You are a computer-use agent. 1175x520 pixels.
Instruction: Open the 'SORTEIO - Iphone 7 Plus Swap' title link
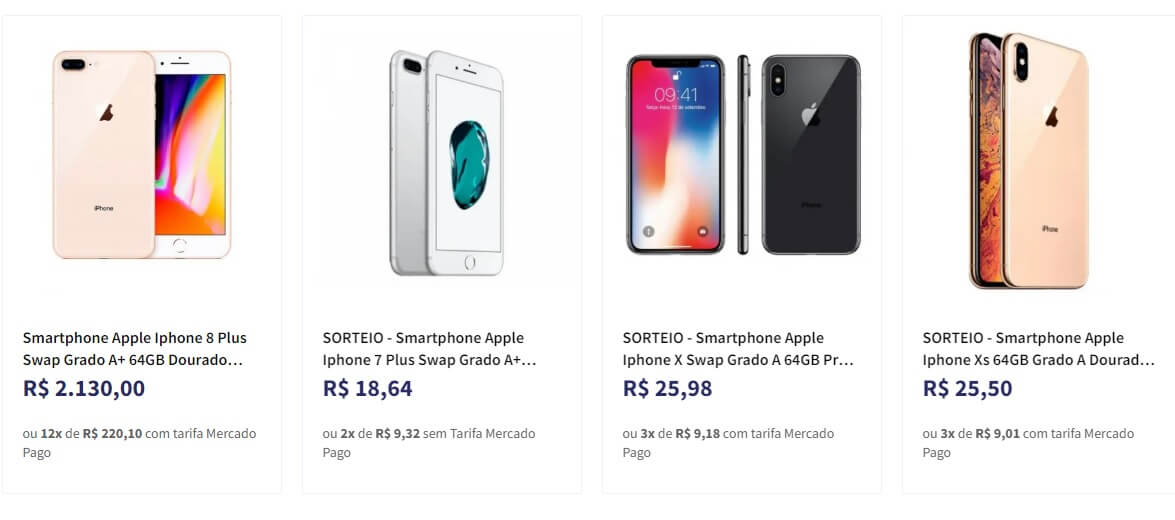429,349
